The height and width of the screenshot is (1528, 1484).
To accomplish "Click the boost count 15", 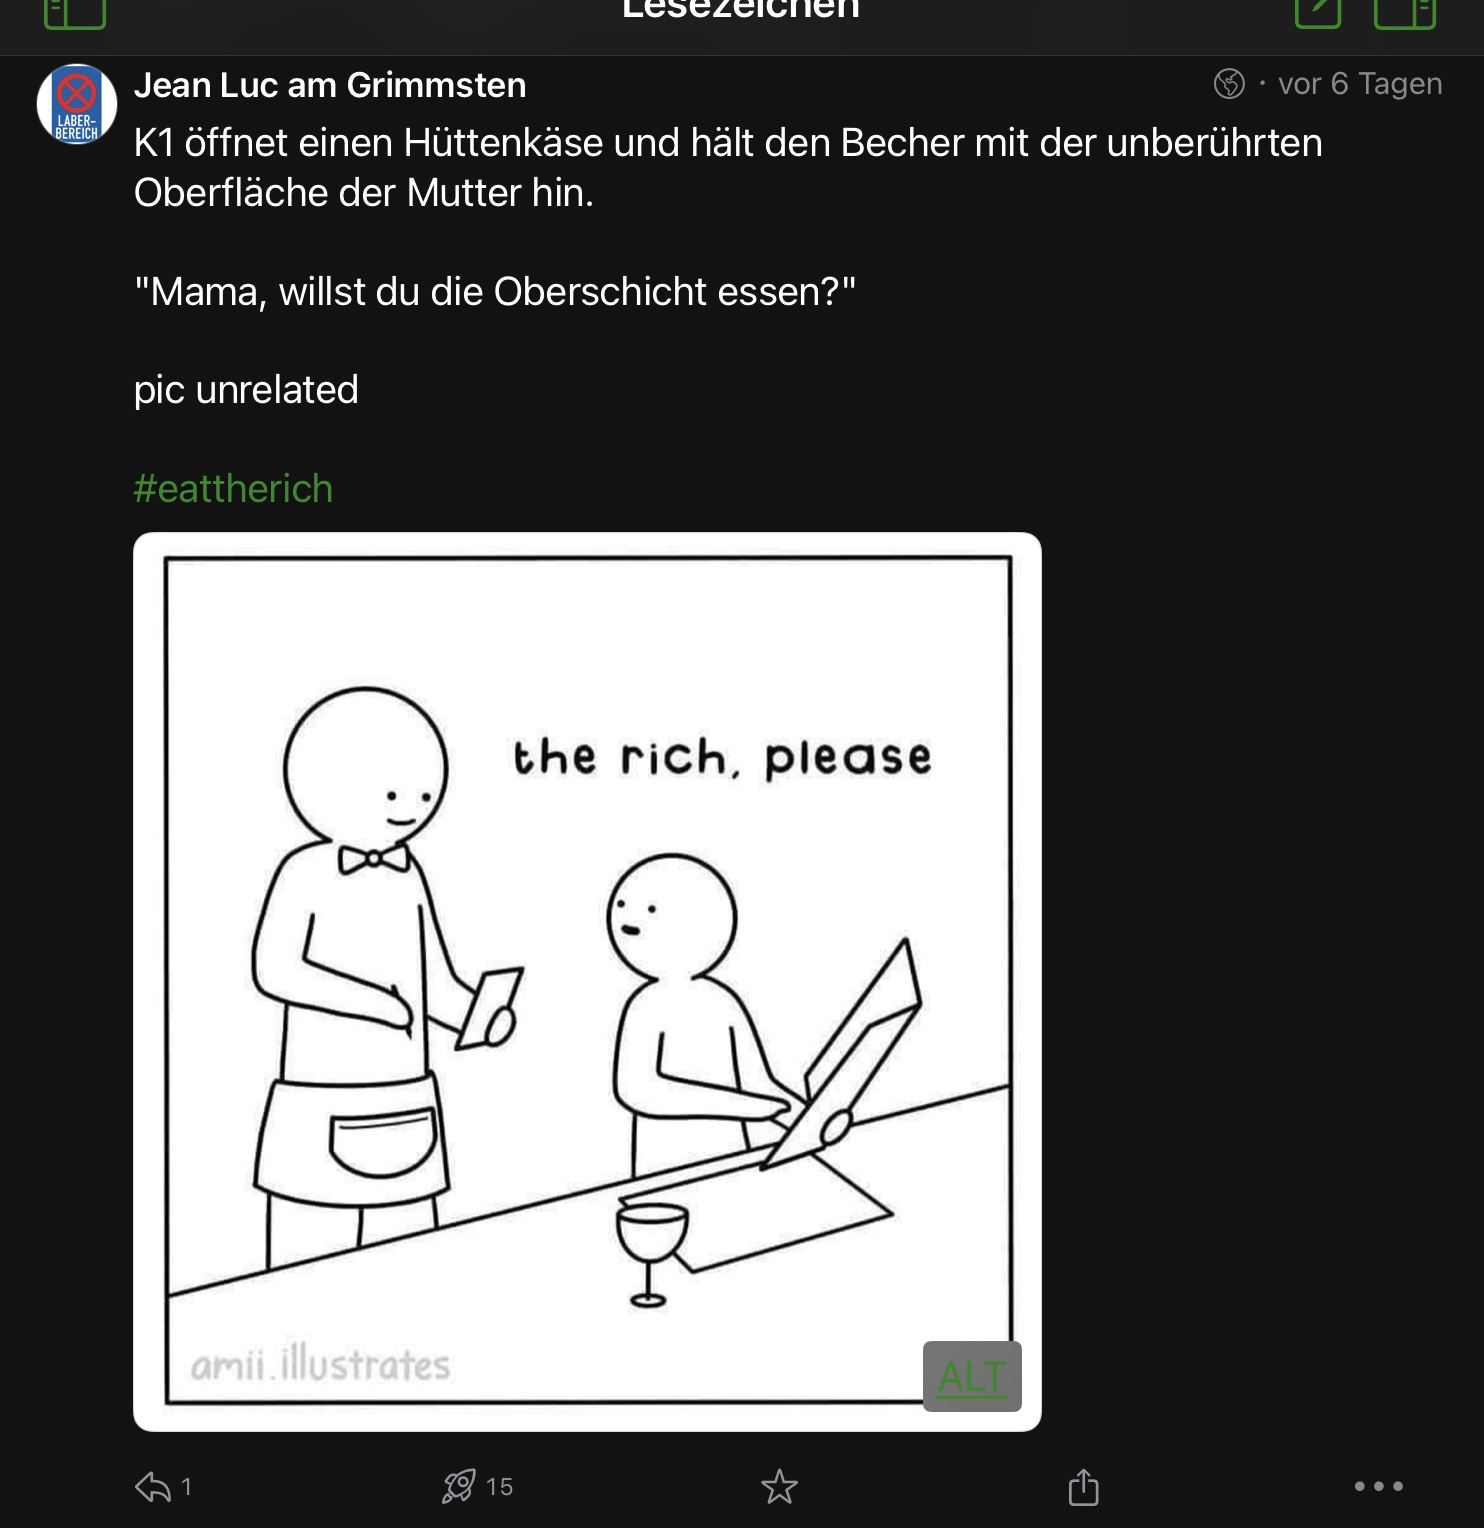I will tap(499, 1487).
